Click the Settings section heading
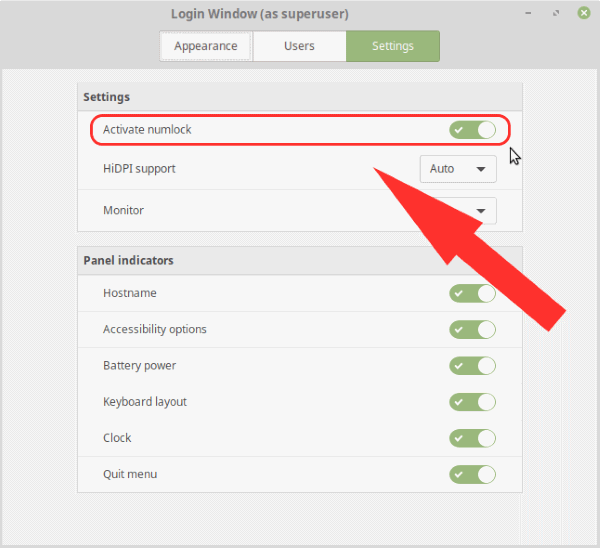The height and width of the screenshot is (548, 600). click(x=106, y=97)
